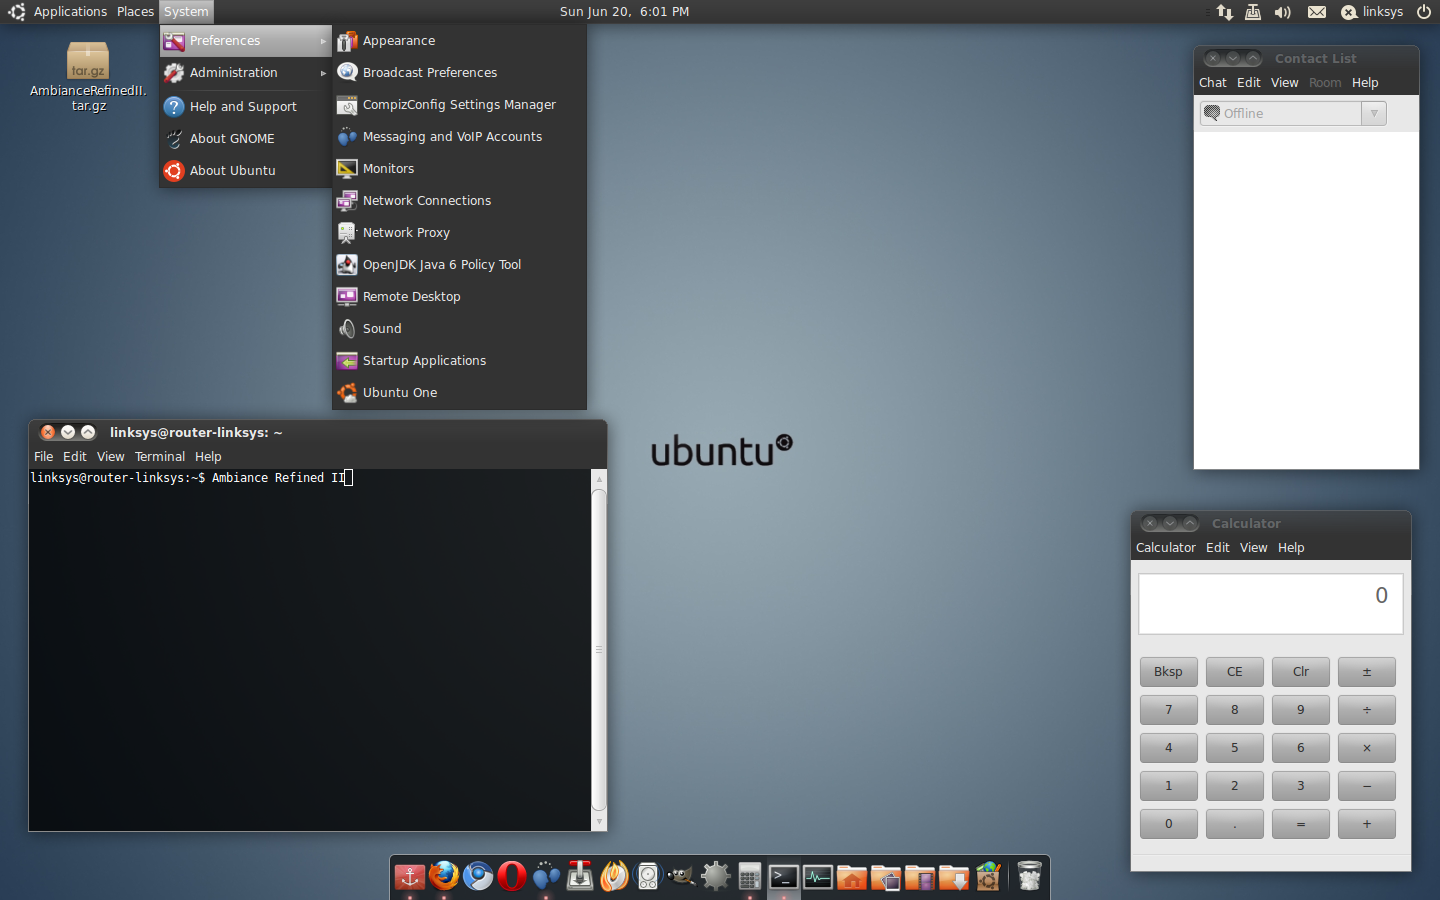Open OpenJDK Java 6 Policy Tool
This screenshot has width=1440, height=900.
(459, 265)
